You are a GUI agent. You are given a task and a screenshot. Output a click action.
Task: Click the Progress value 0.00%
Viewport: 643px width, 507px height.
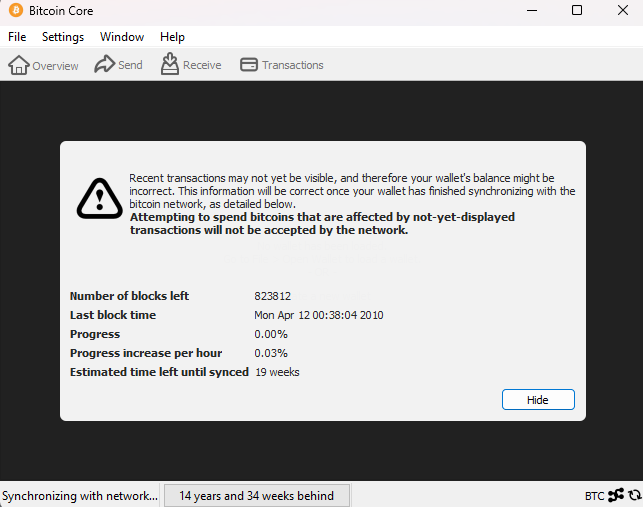271,334
